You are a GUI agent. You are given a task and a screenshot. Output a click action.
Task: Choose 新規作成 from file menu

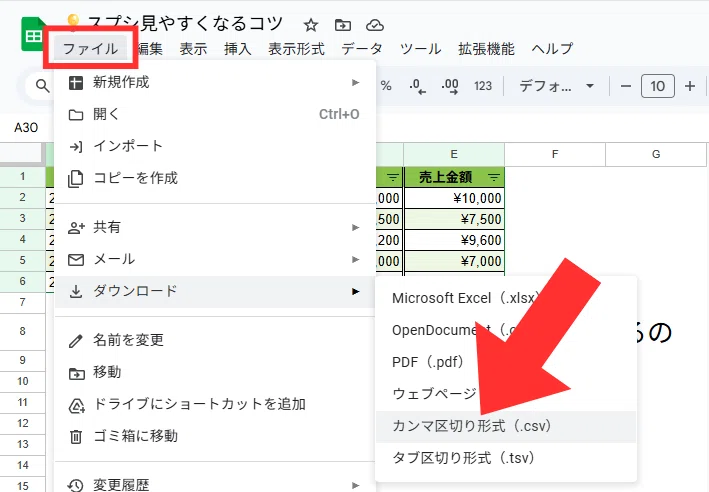pyautogui.click(x=215, y=82)
